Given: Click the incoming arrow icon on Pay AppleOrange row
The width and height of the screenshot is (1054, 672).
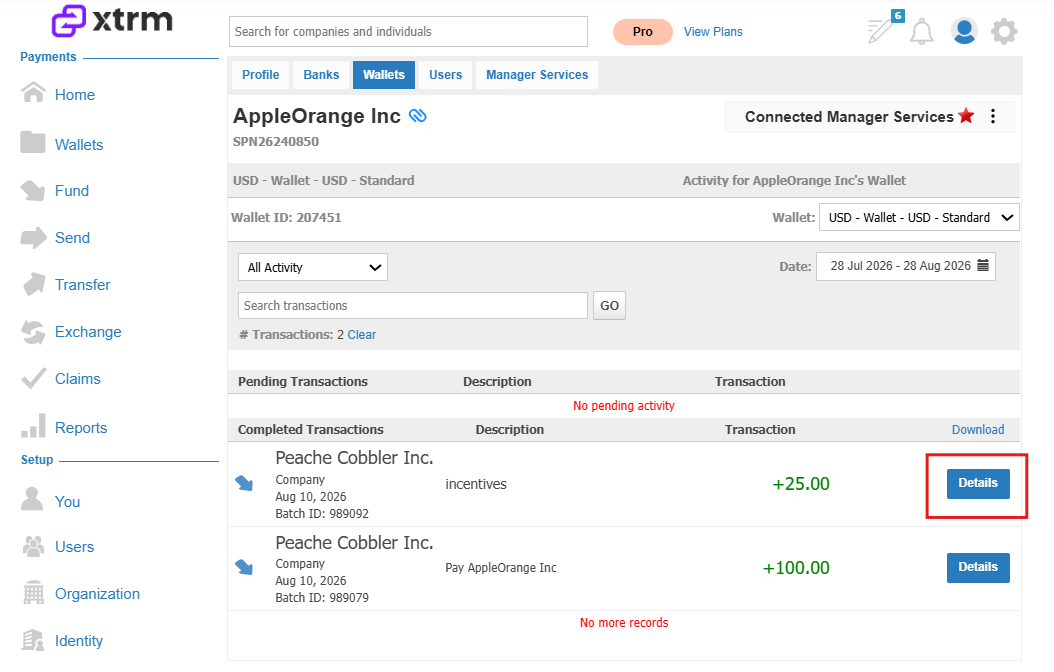Looking at the screenshot, I should point(244,567).
